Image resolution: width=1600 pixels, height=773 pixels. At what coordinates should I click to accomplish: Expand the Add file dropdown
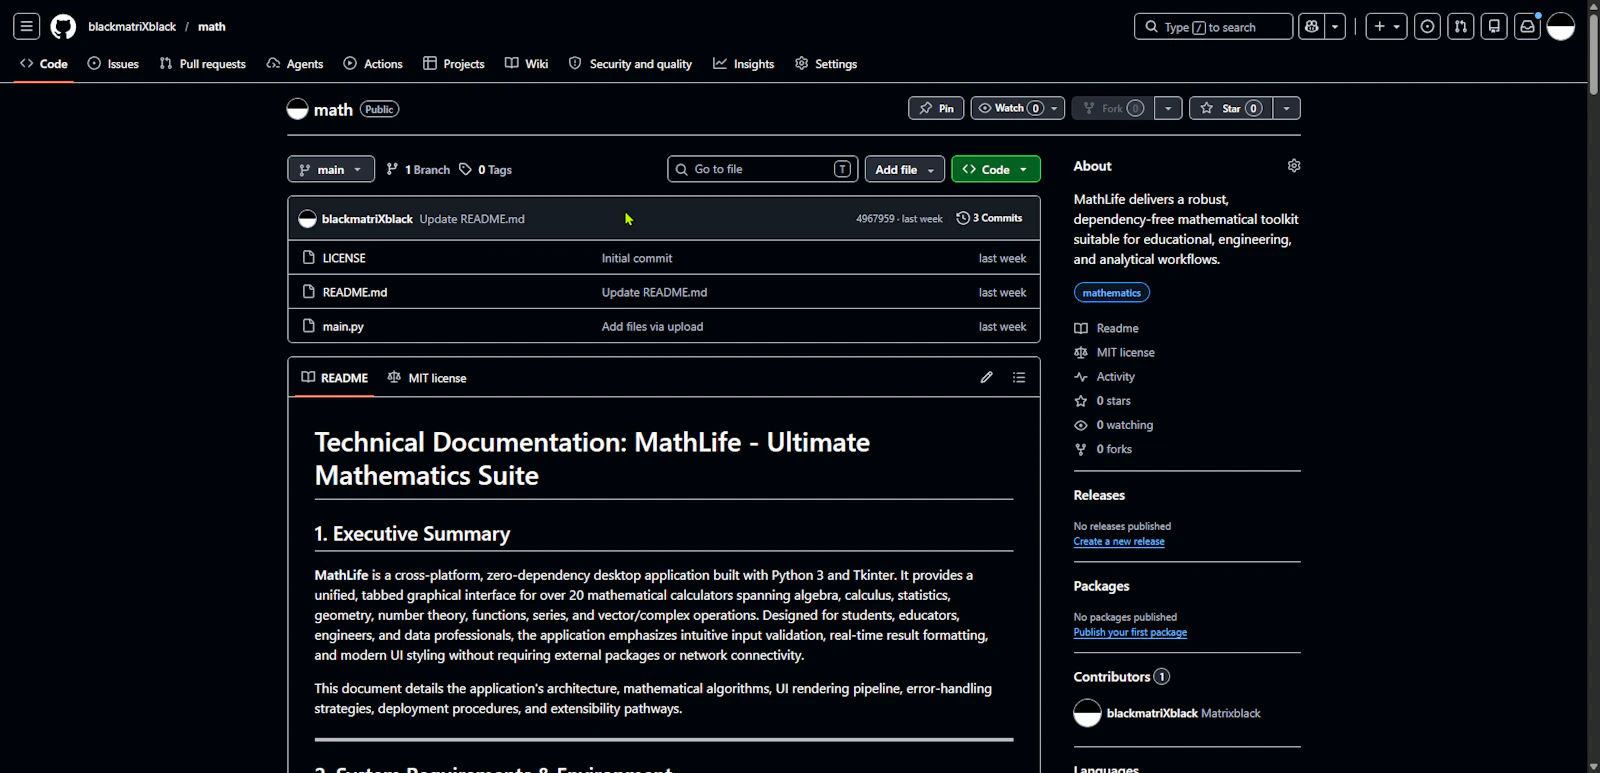[x=904, y=169]
